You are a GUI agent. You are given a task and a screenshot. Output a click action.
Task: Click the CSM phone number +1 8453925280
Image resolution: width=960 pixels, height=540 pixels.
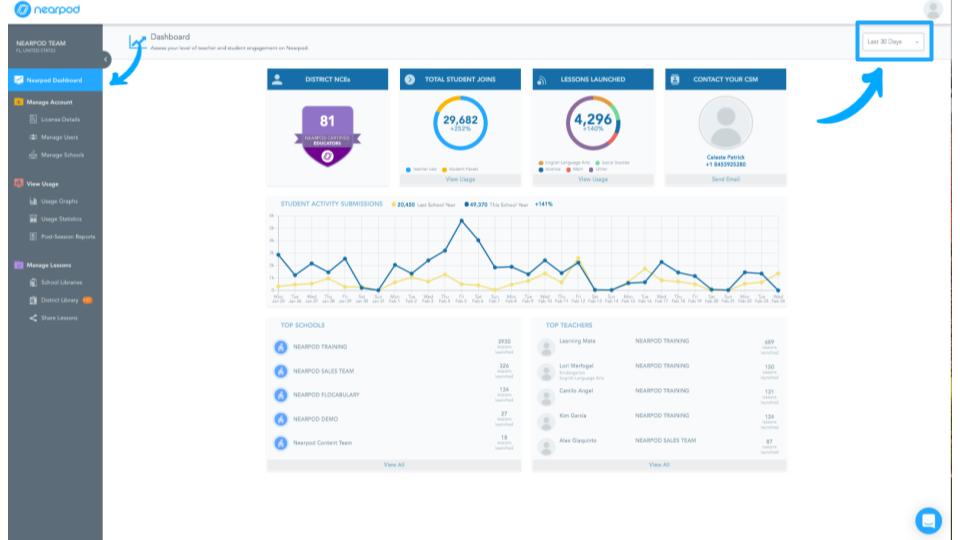tap(726, 165)
